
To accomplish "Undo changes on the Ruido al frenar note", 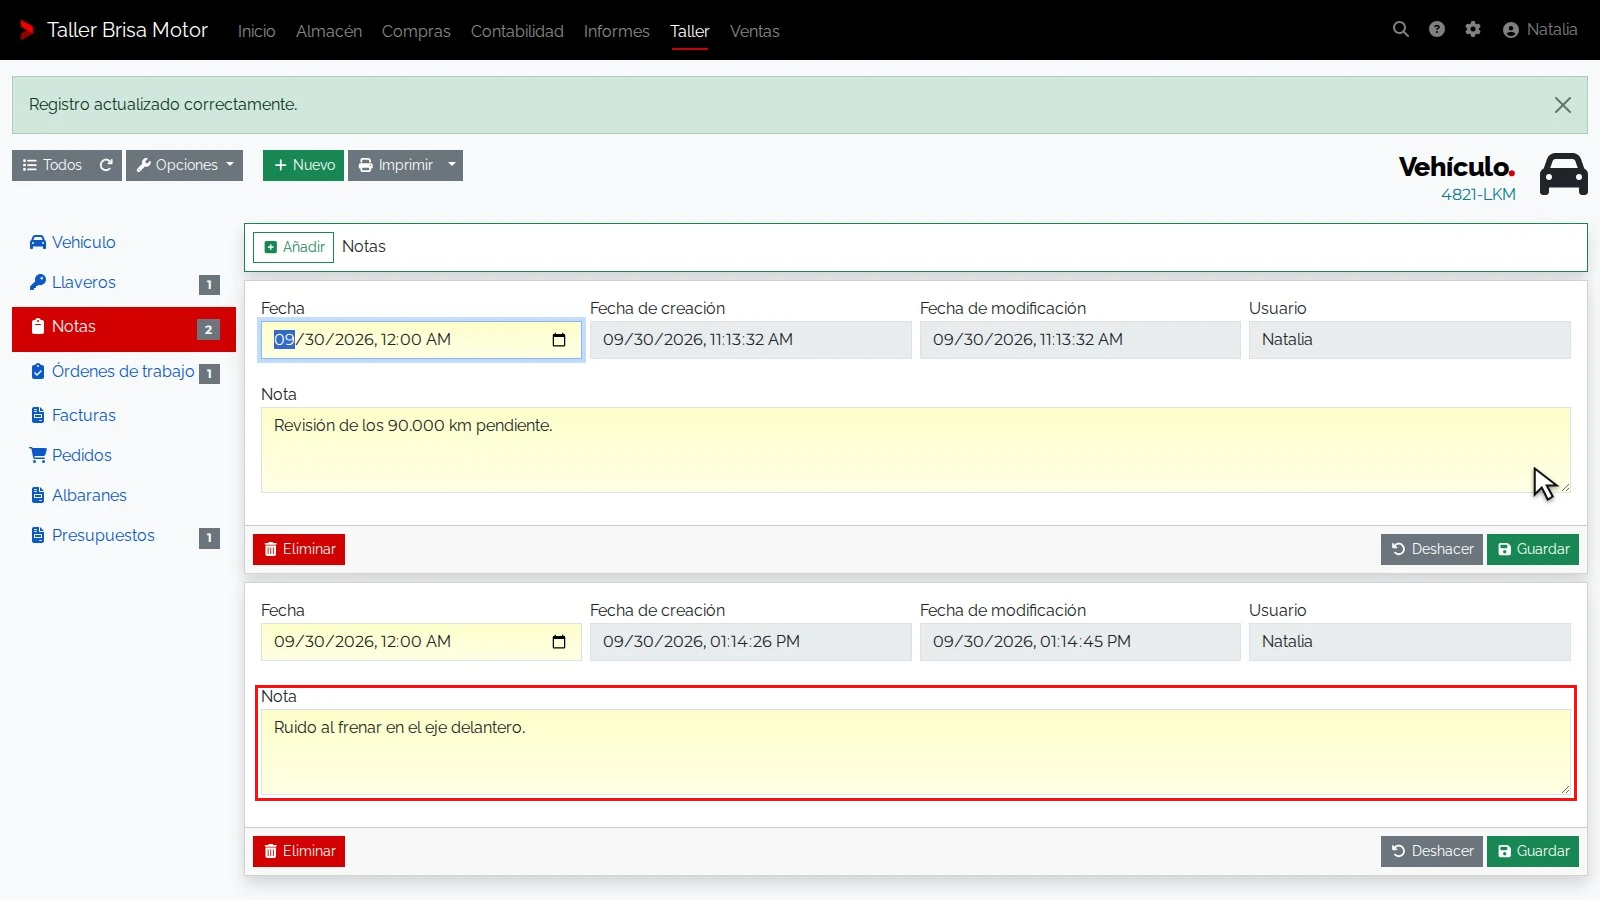I will click(1432, 851).
